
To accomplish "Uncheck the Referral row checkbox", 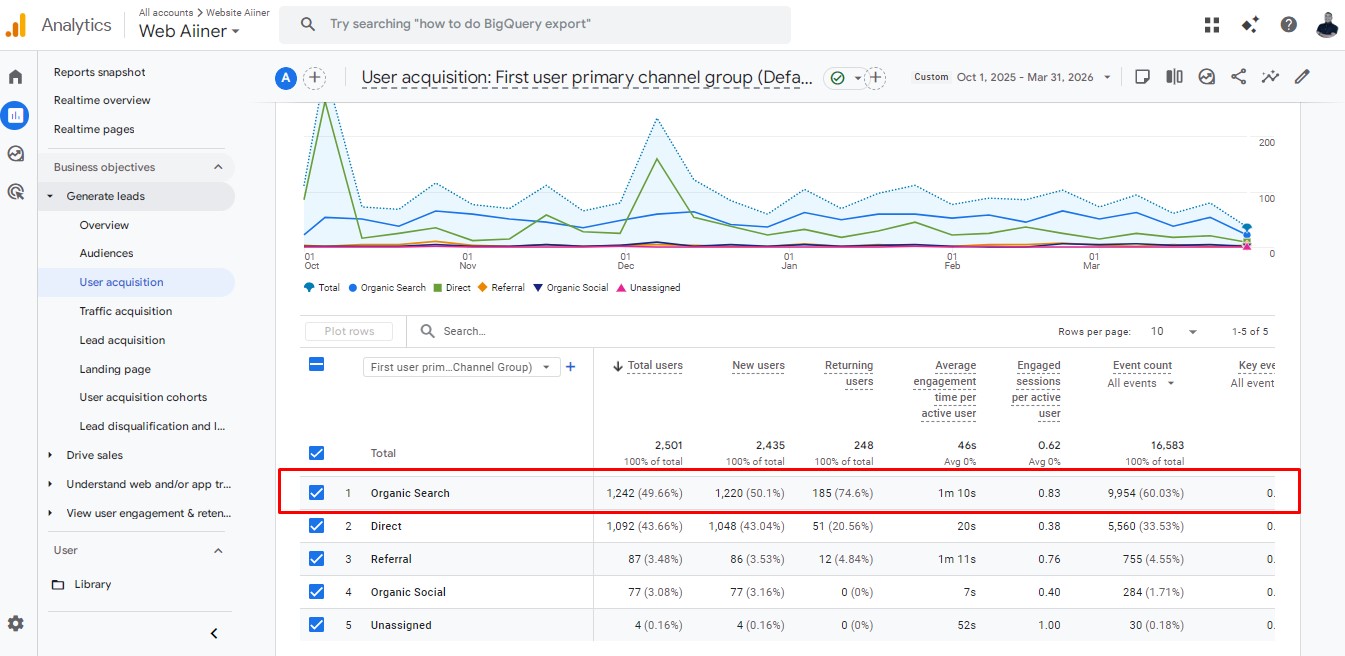I will 317,559.
